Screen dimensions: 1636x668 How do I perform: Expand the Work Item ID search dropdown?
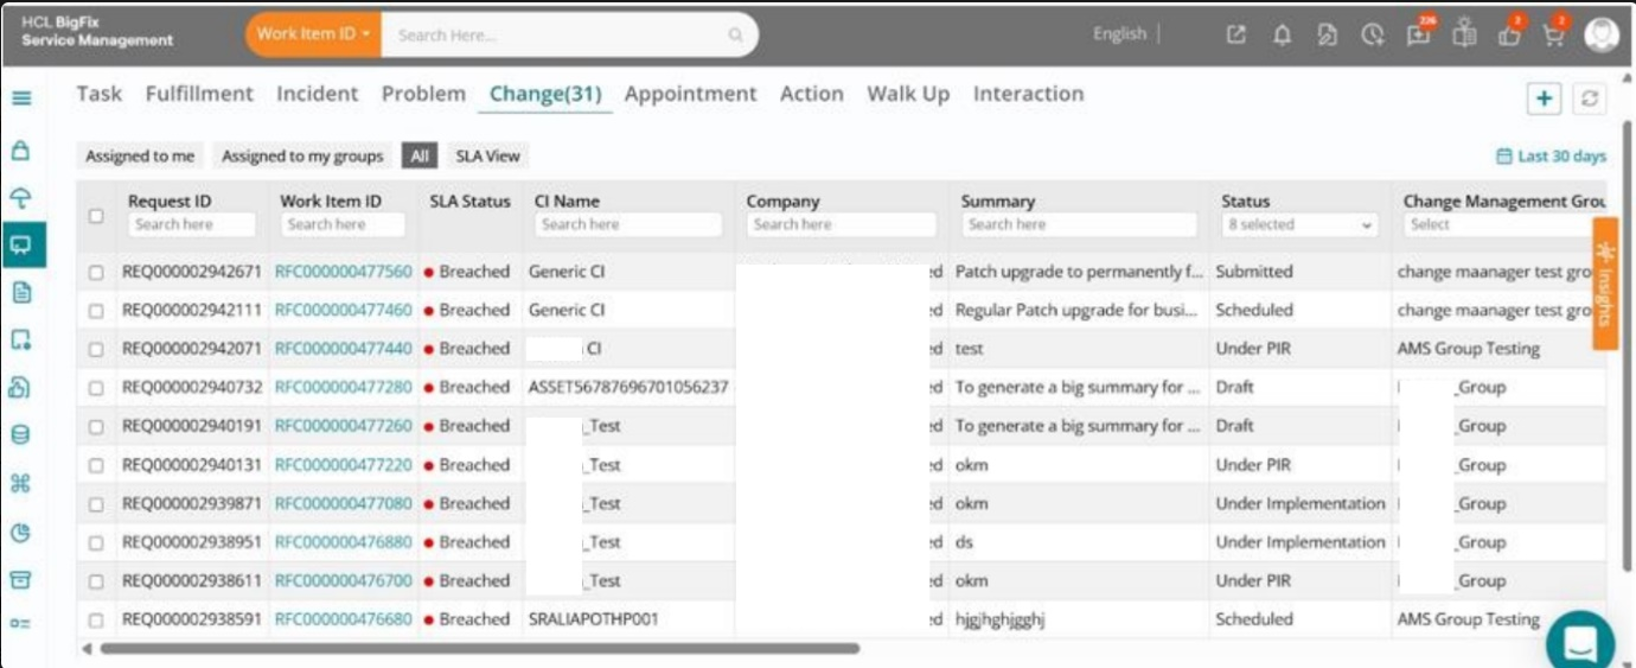pos(313,34)
